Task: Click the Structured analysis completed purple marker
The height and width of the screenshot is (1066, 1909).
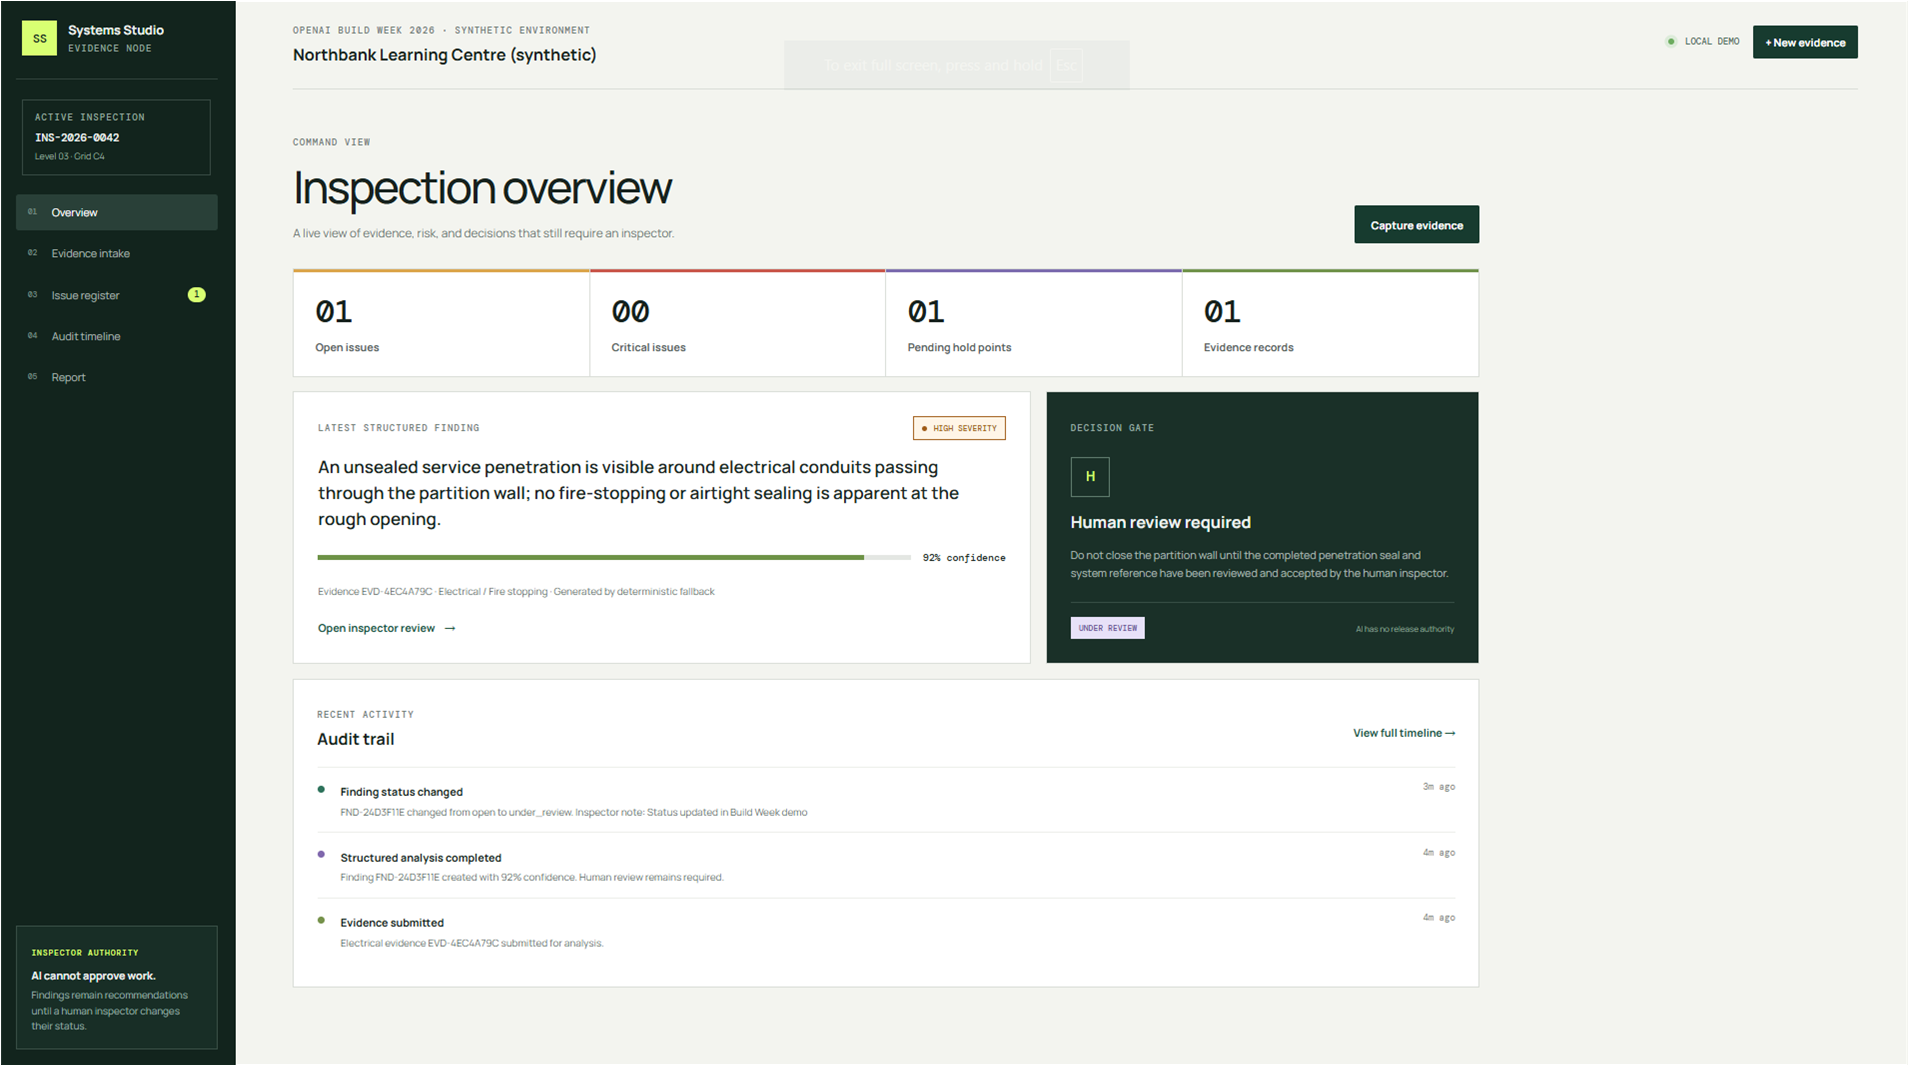Action: (321, 855)
